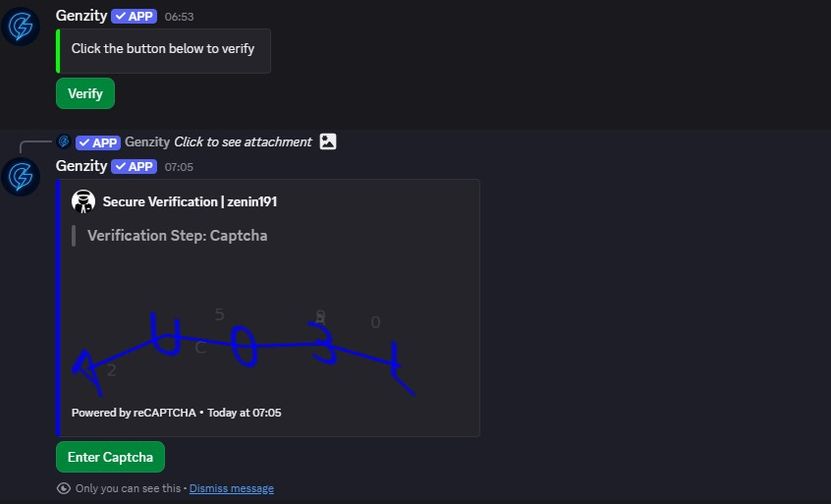Click the APP badge in the 06:53 message header
Viewport: 831px width, 504px height.
pos(134,16)
